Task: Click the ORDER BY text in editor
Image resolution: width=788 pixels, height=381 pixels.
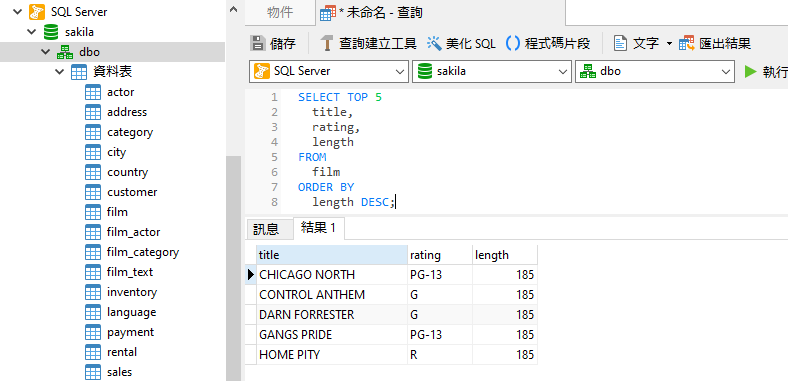Action: [326, 187]
